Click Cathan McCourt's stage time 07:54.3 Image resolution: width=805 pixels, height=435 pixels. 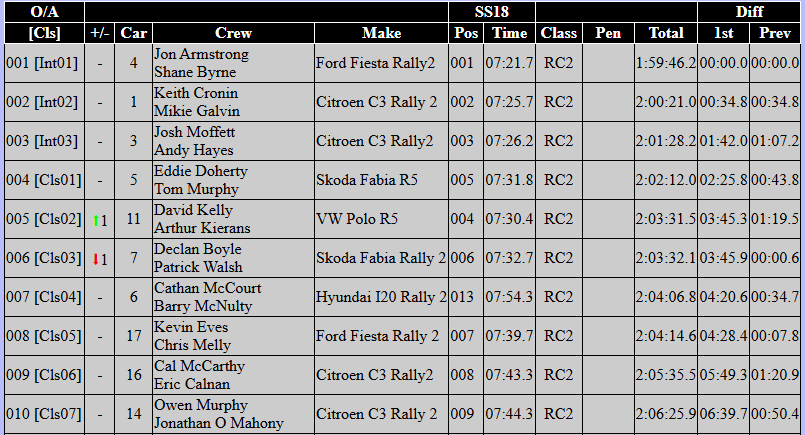pyautogui.click(x=509, y=297)
